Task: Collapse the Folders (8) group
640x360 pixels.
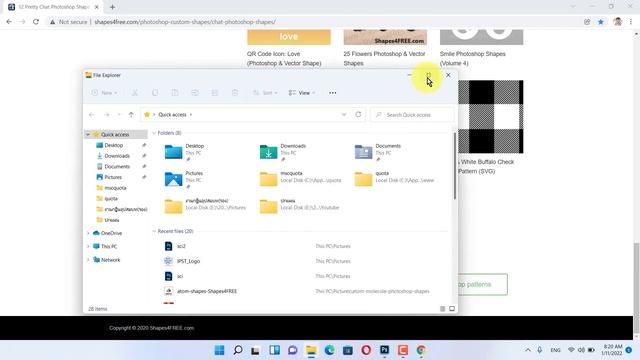Action: (154, 133)
